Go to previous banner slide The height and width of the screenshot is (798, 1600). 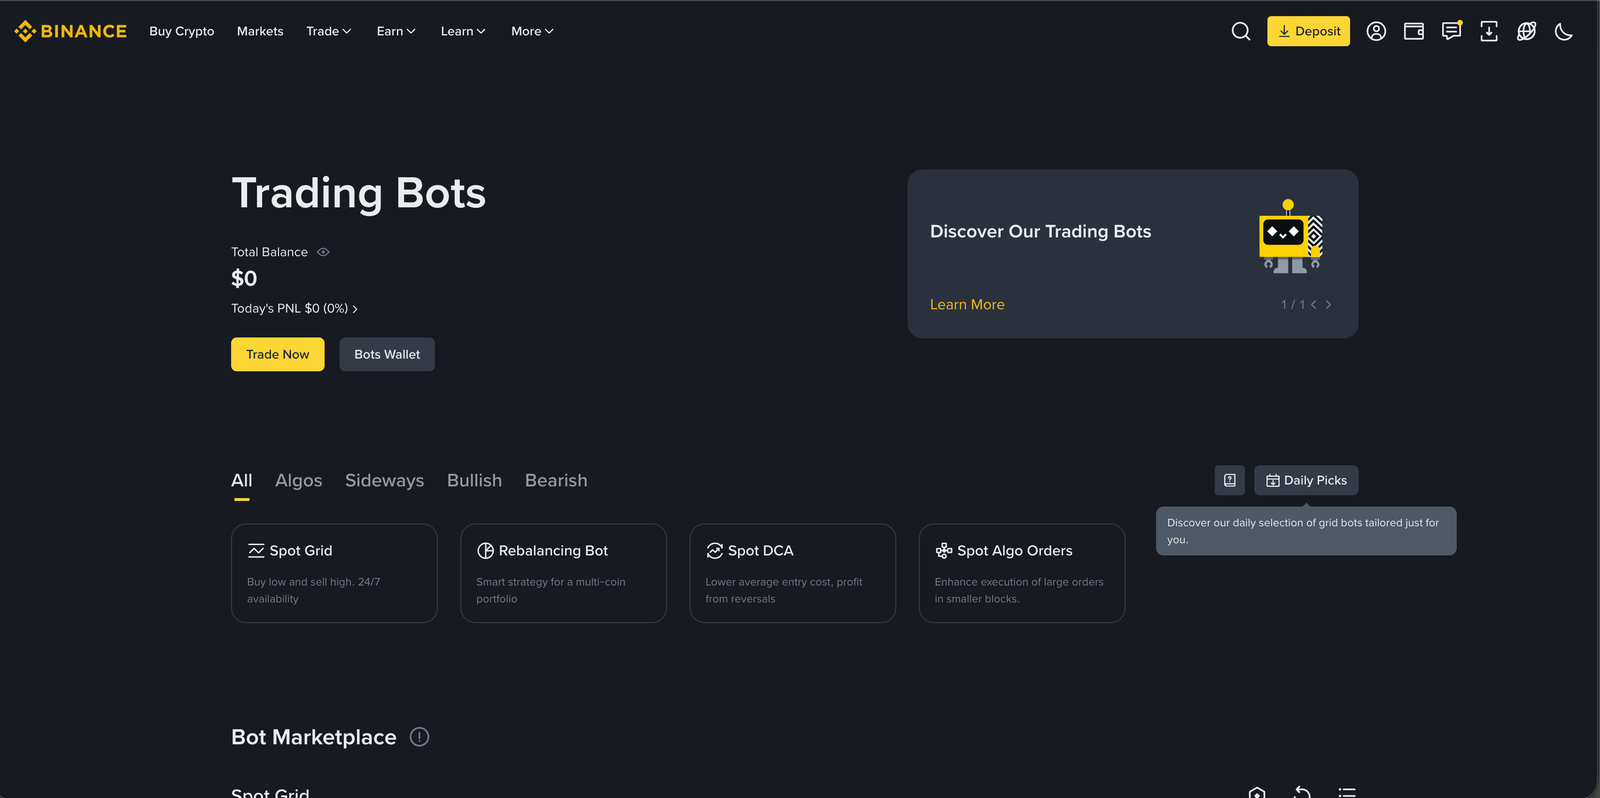tap(1313, 305)
